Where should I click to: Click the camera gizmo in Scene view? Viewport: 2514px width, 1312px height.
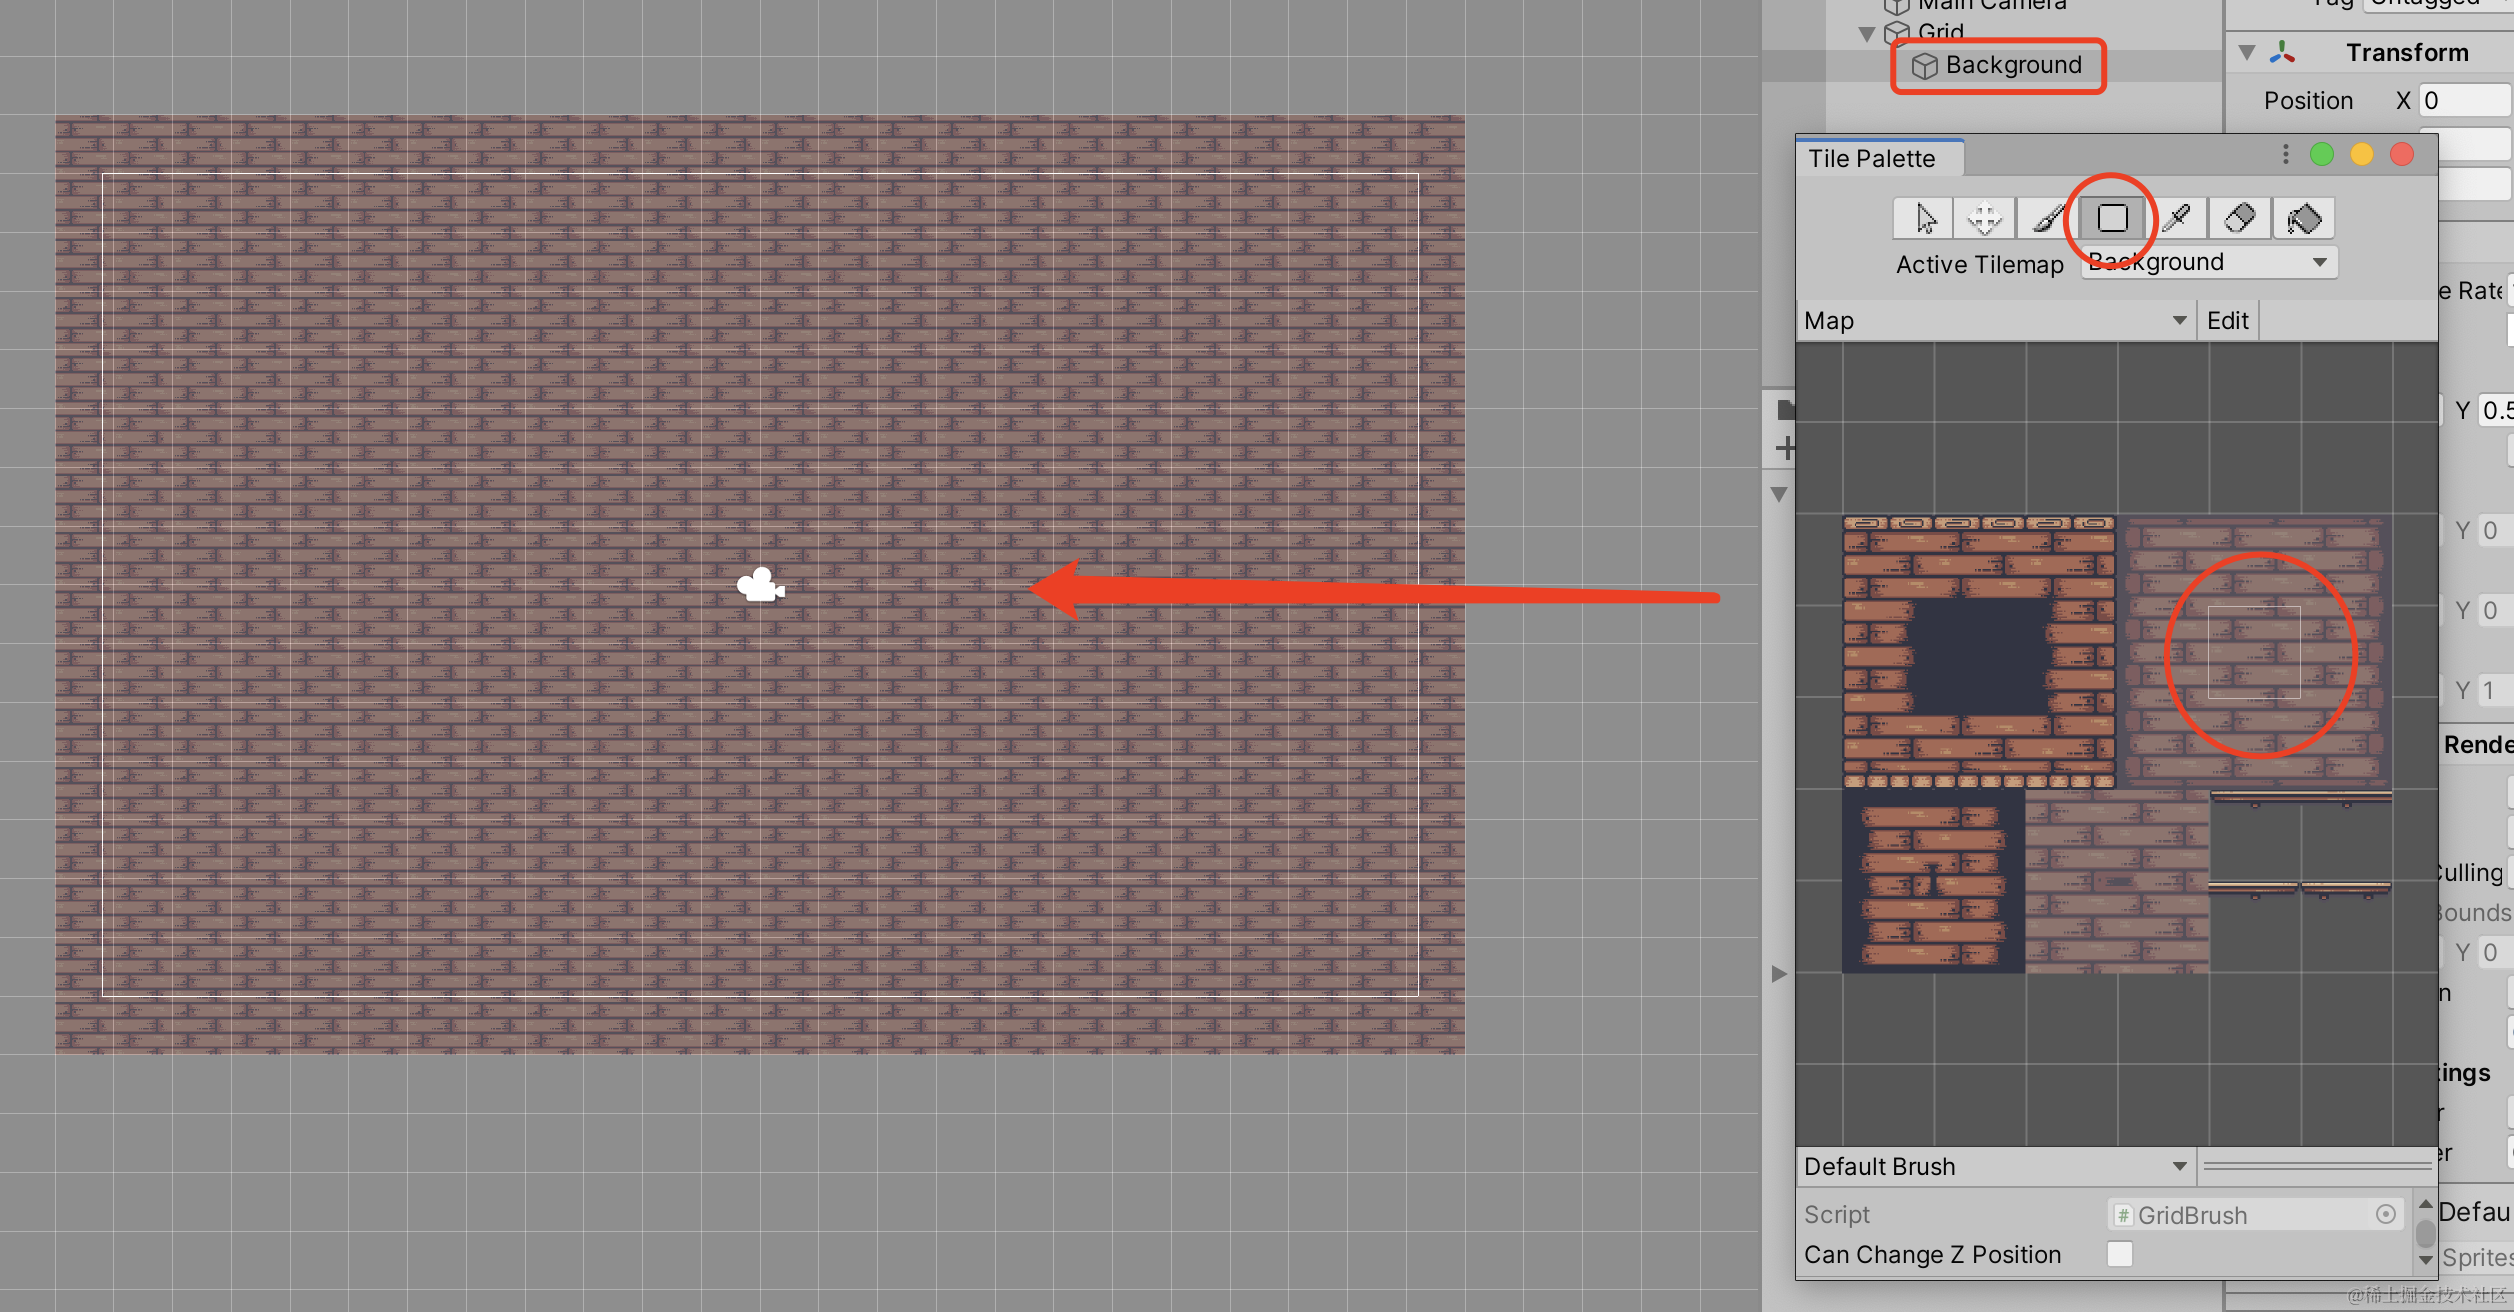[x=761, y=585]
